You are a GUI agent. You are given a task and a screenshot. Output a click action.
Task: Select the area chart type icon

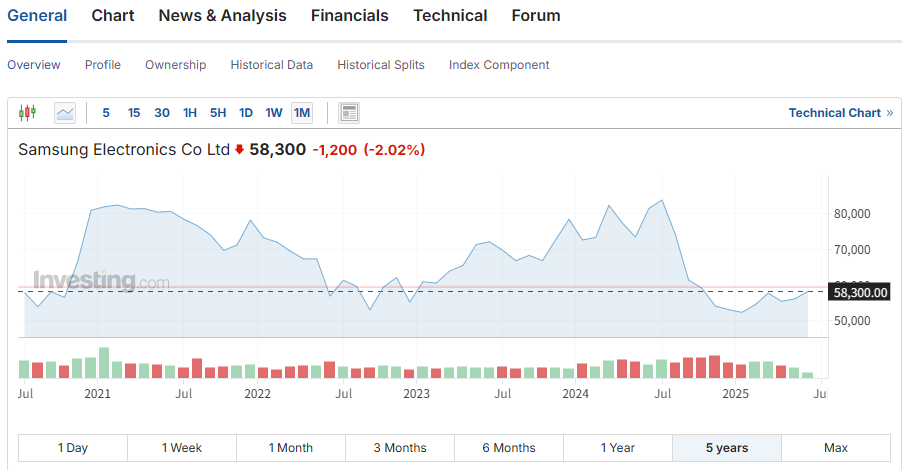coord(65,113)
